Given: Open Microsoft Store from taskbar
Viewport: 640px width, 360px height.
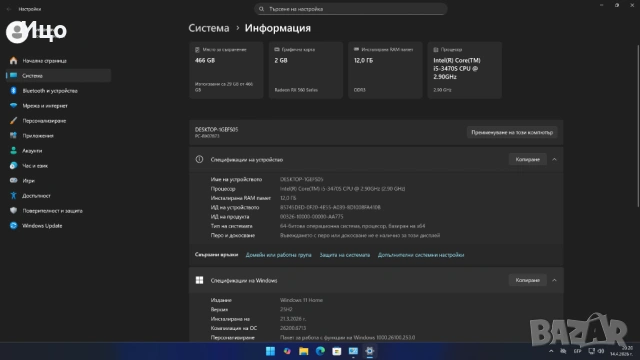Looking at the screenshot, I should pos(337,351).
